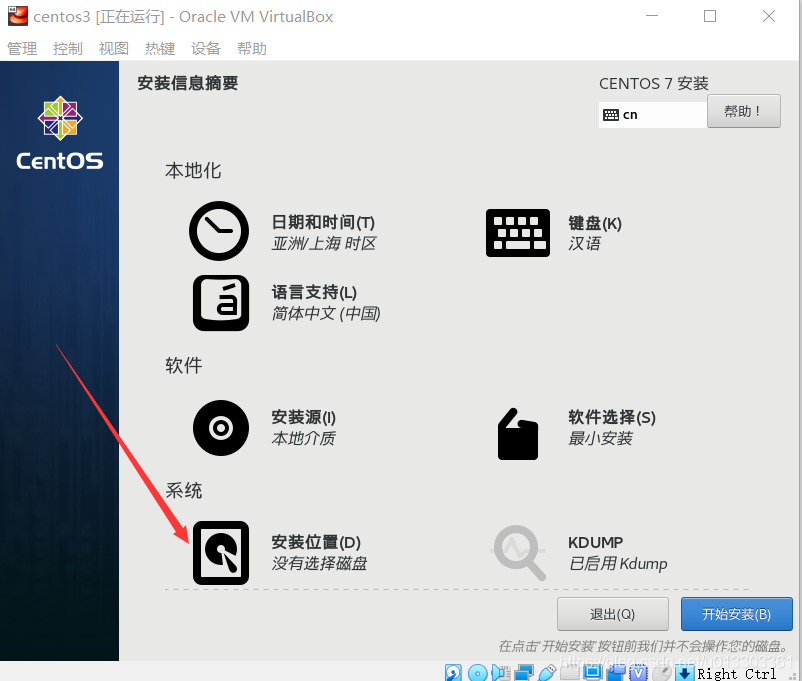Open the language support icon
This screenshot has width=802, height=681.
pyautogui.click(x=220, y=303)
